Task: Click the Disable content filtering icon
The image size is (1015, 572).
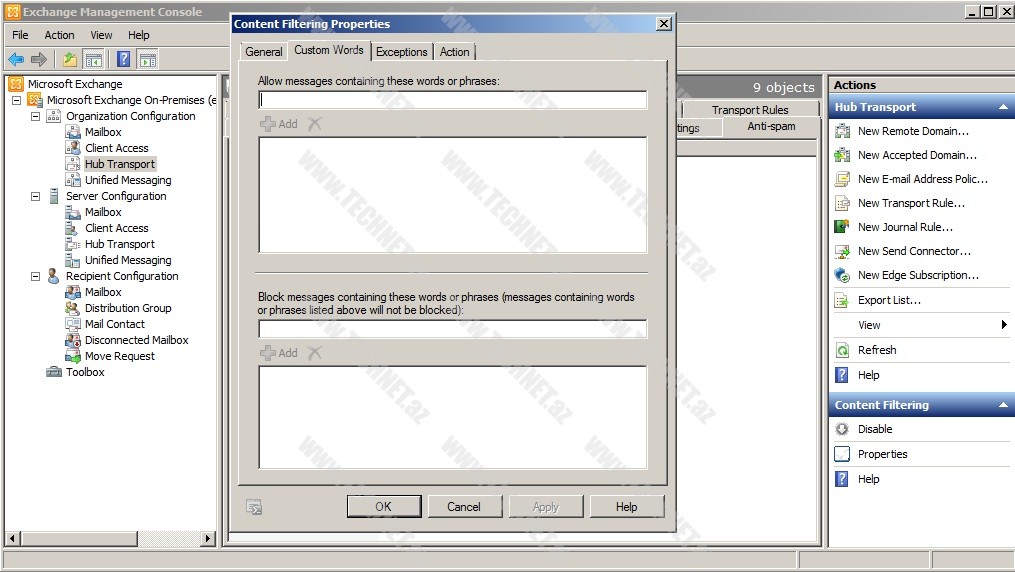Action: tap(842, 429)
